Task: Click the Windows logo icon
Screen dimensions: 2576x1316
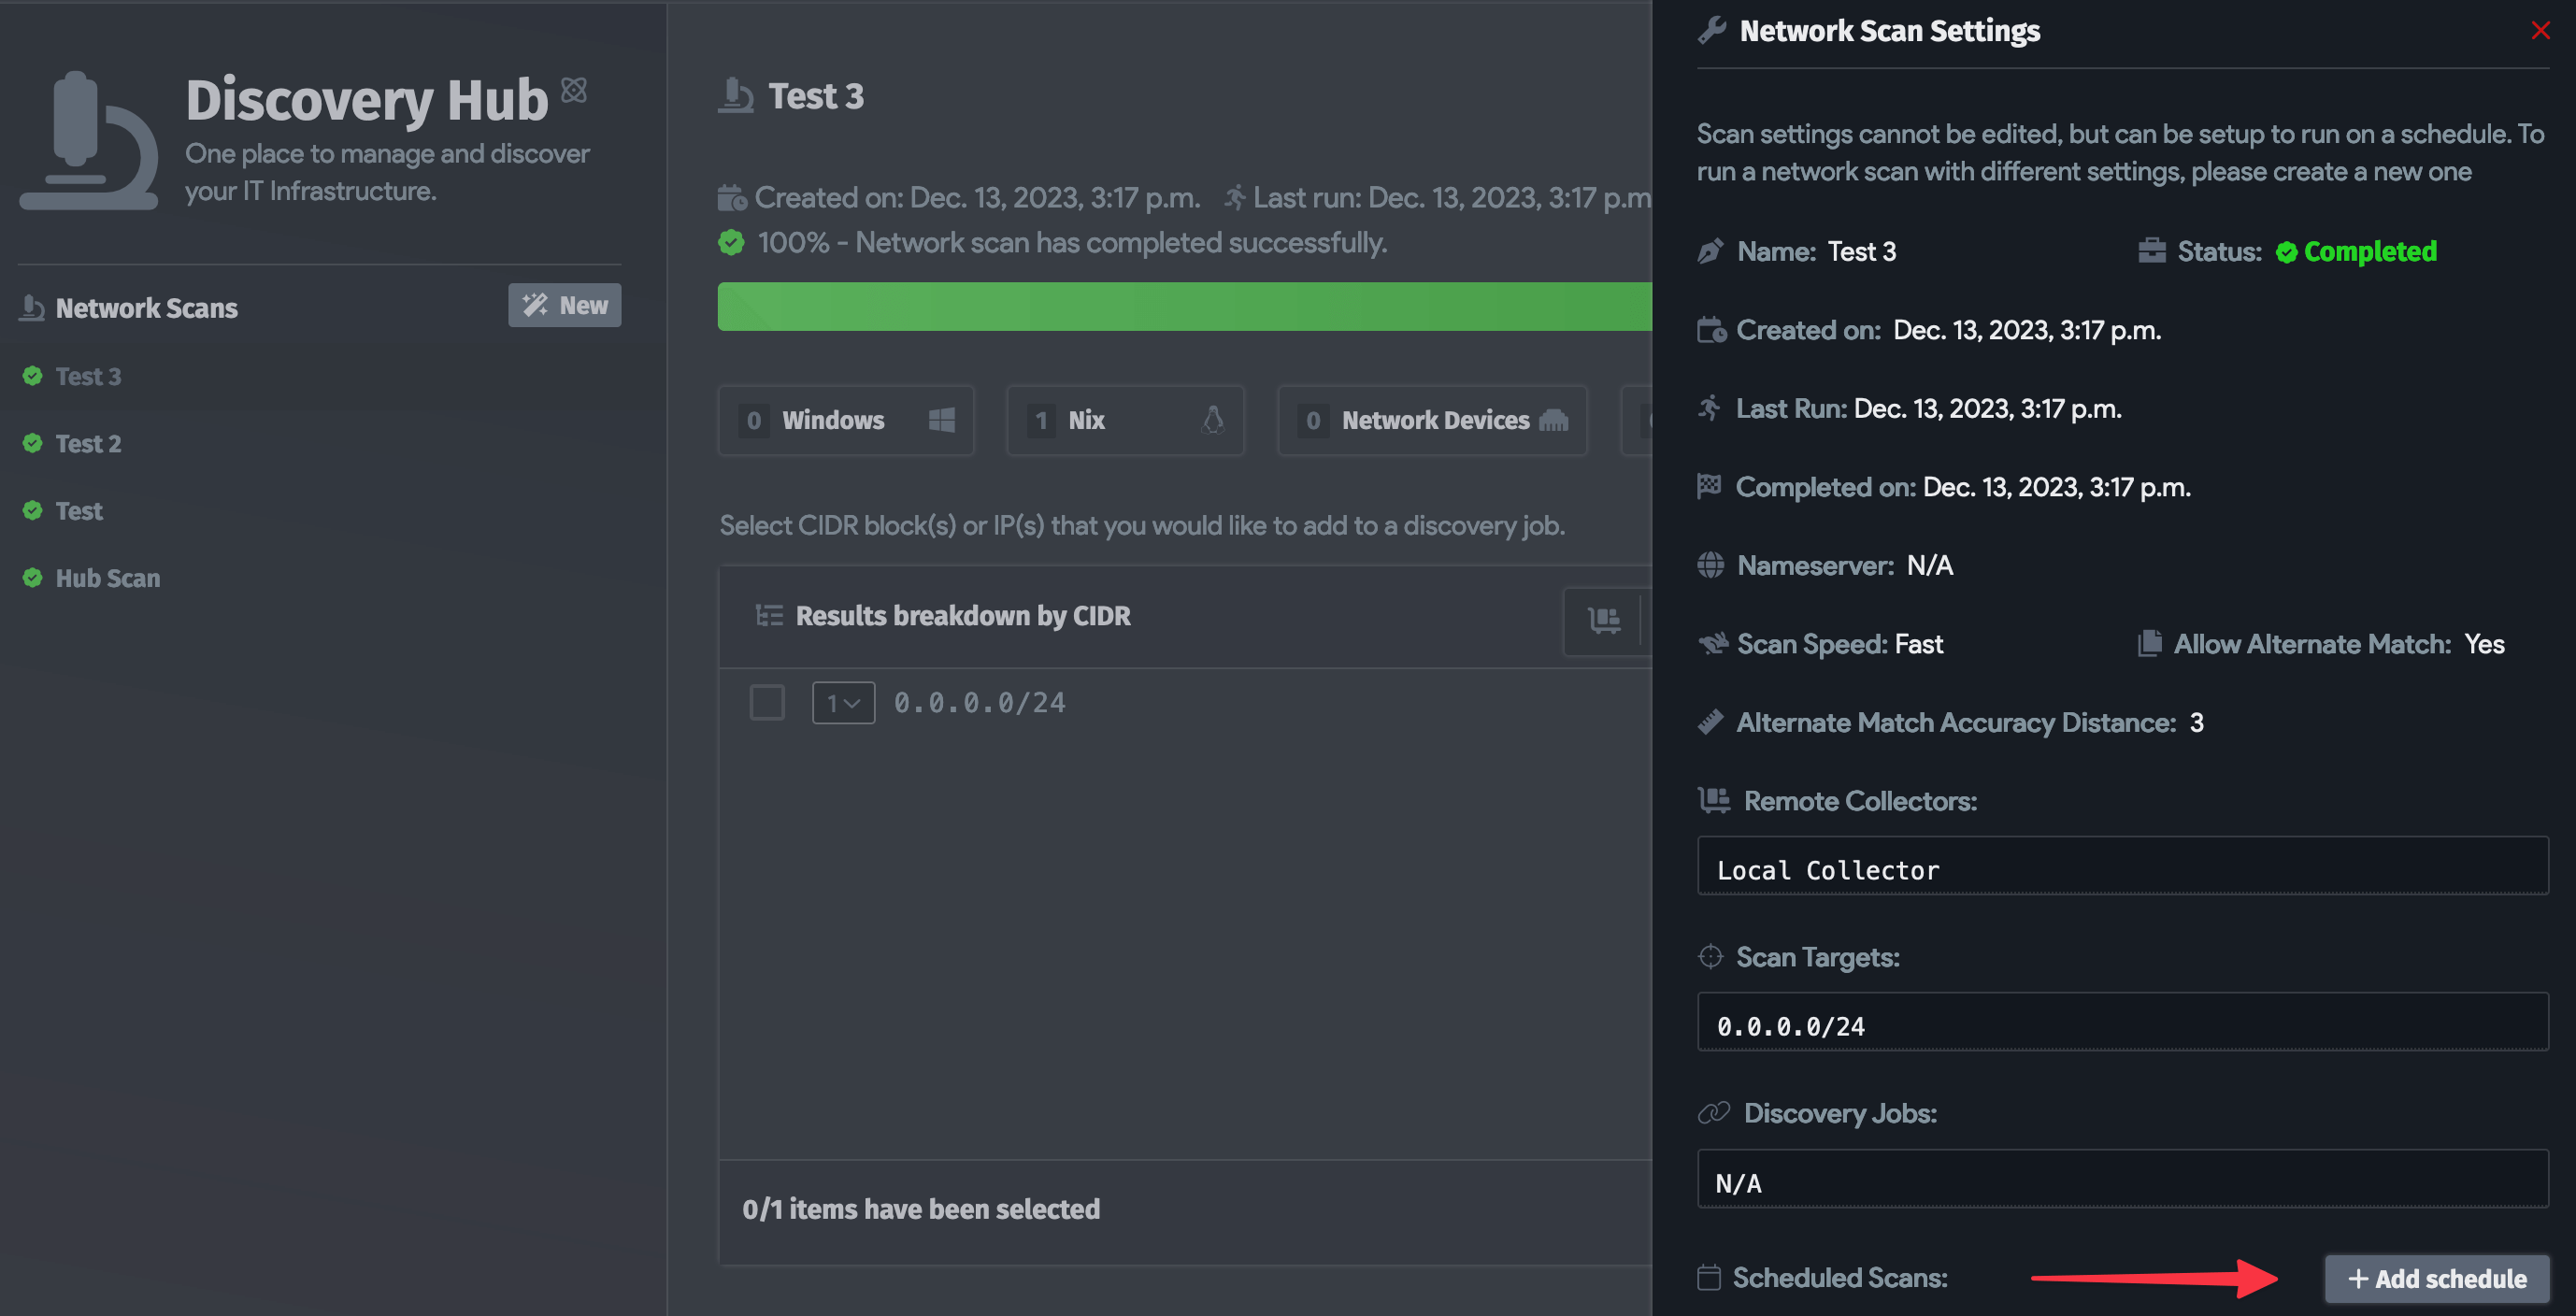Action: click(x=941, y=420)
